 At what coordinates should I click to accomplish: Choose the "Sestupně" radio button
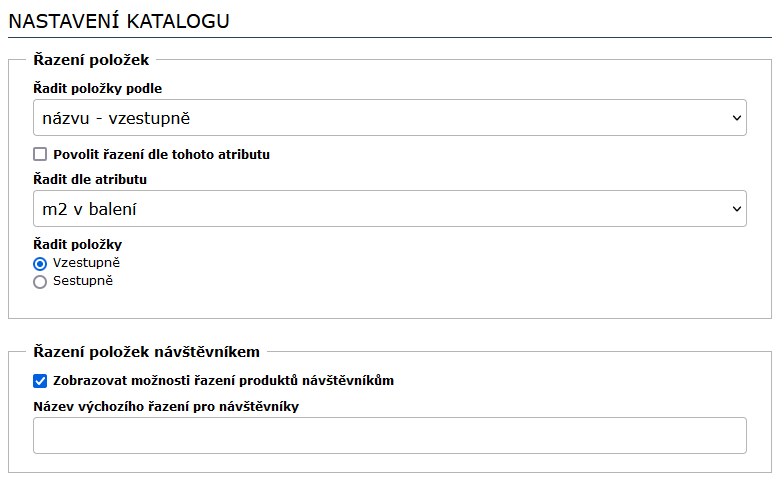pyautogui.click(x=40, y=281)
